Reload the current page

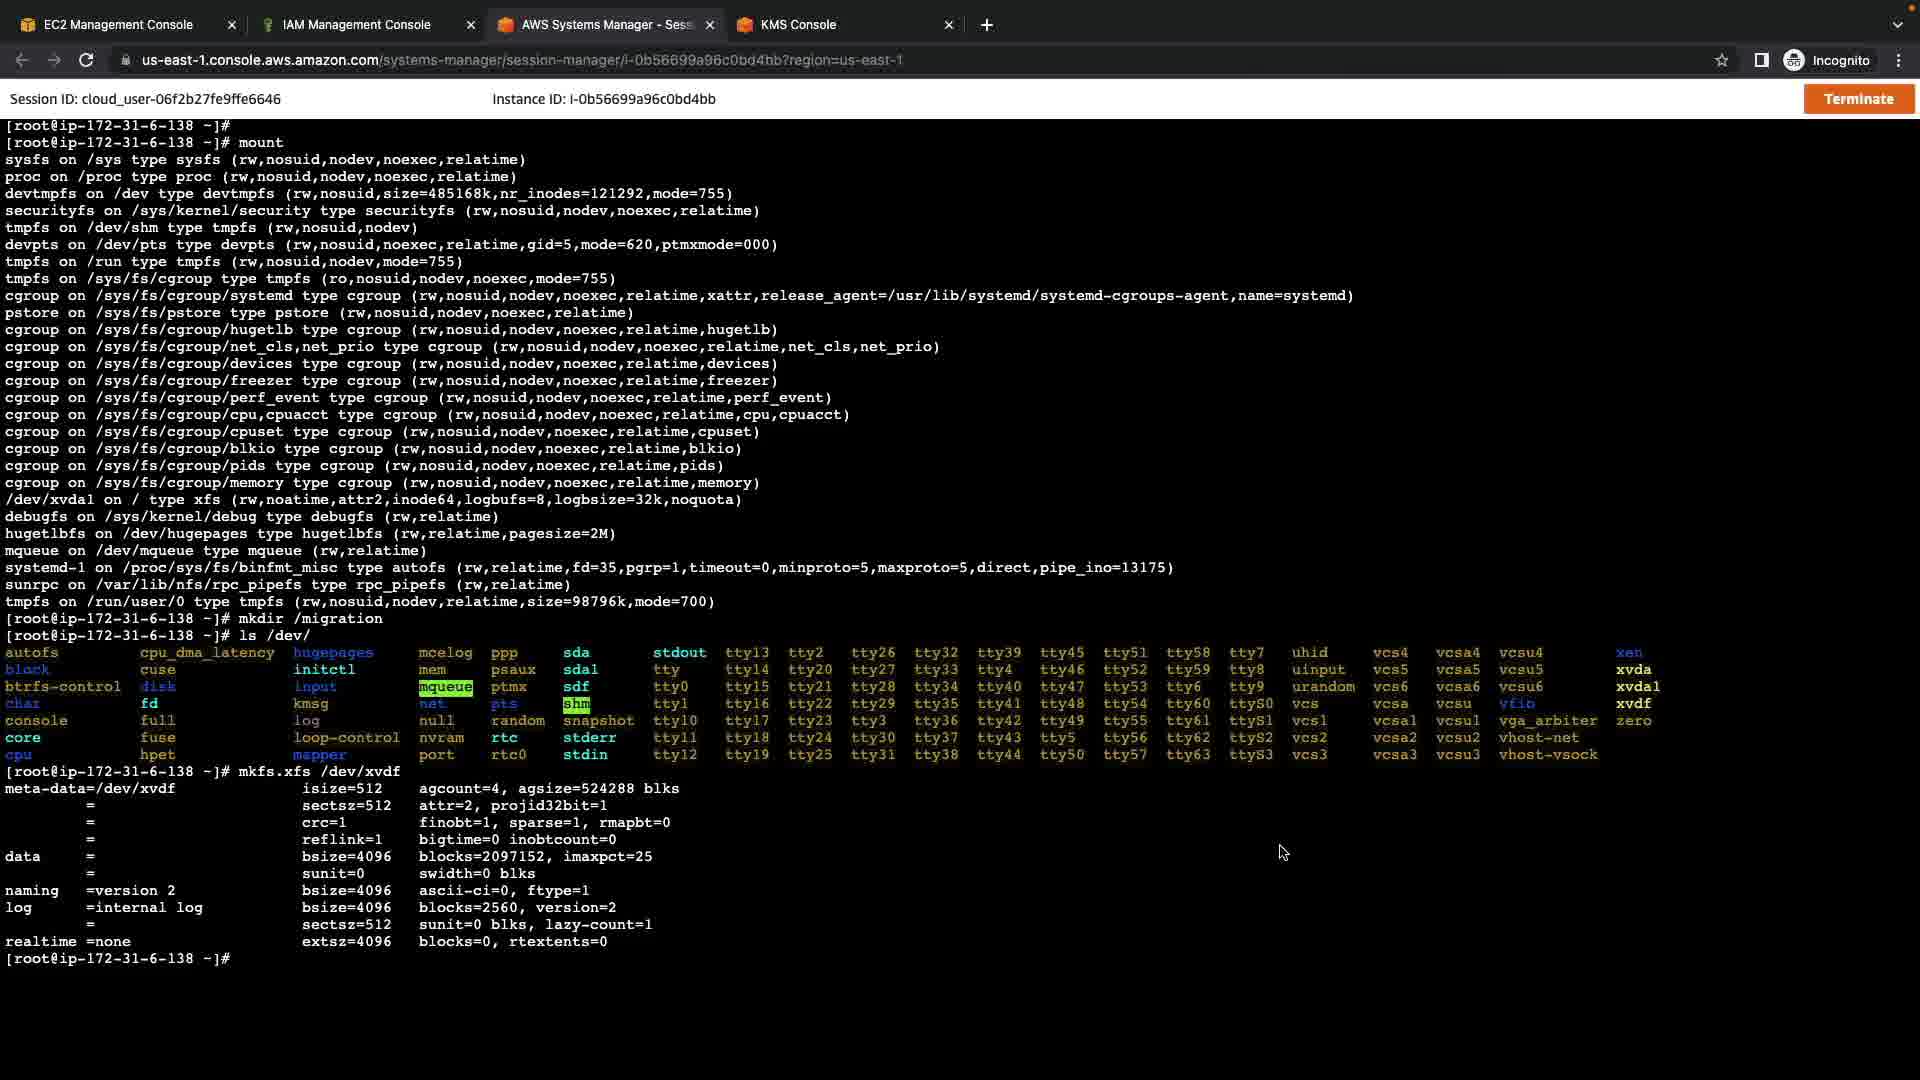pyautogui.click(x=86, y=60)
